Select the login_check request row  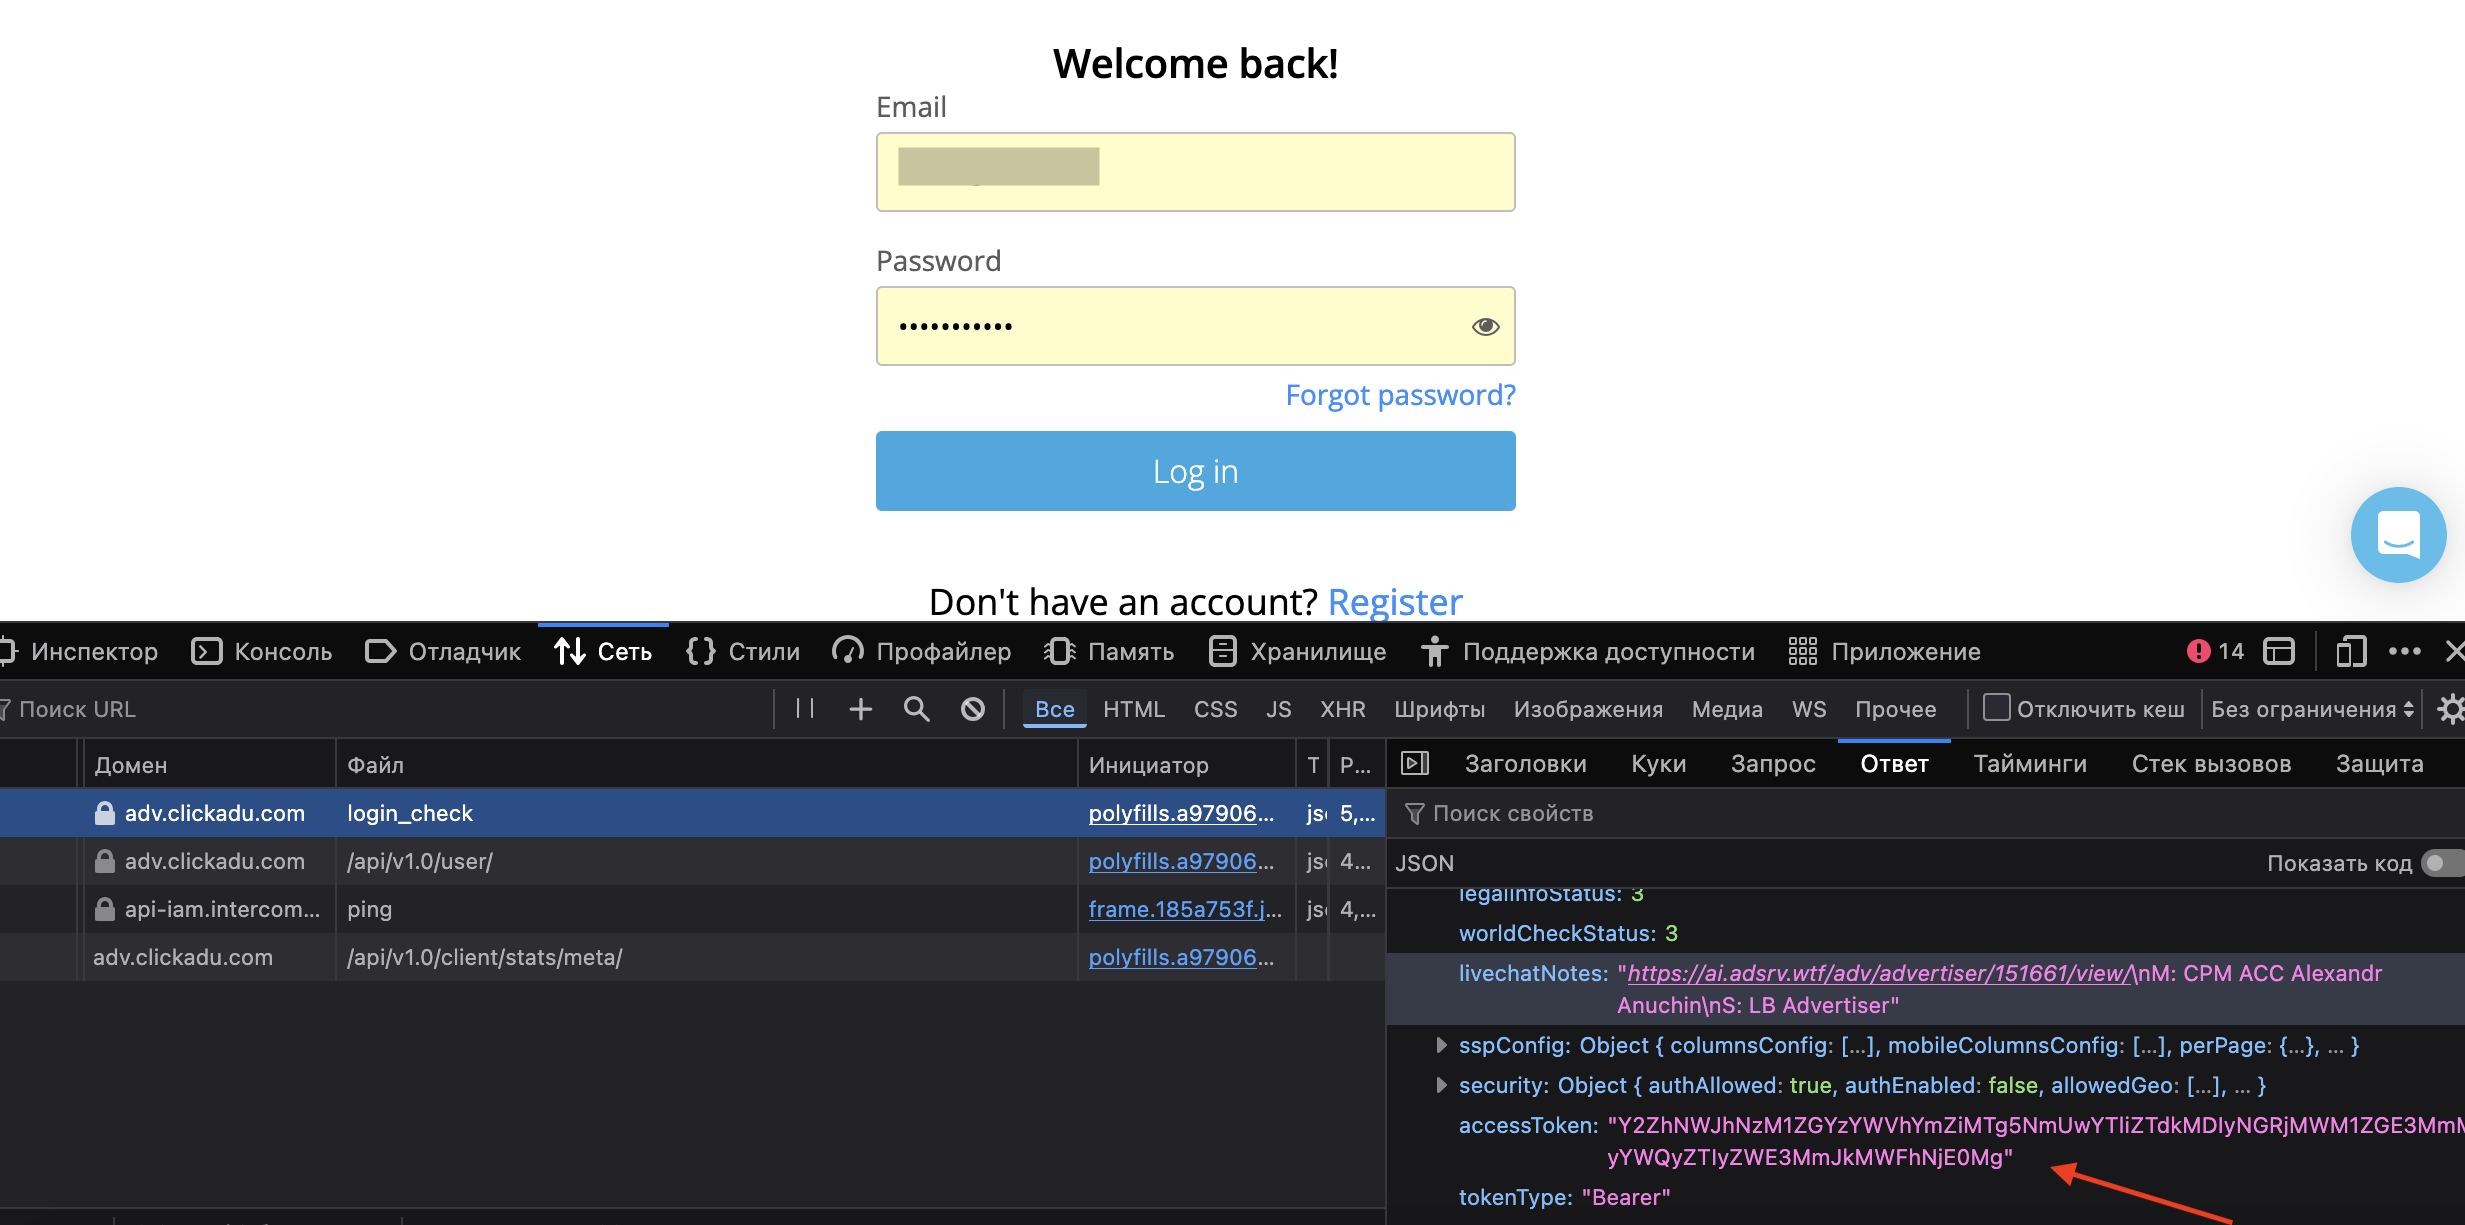(692, 813)
